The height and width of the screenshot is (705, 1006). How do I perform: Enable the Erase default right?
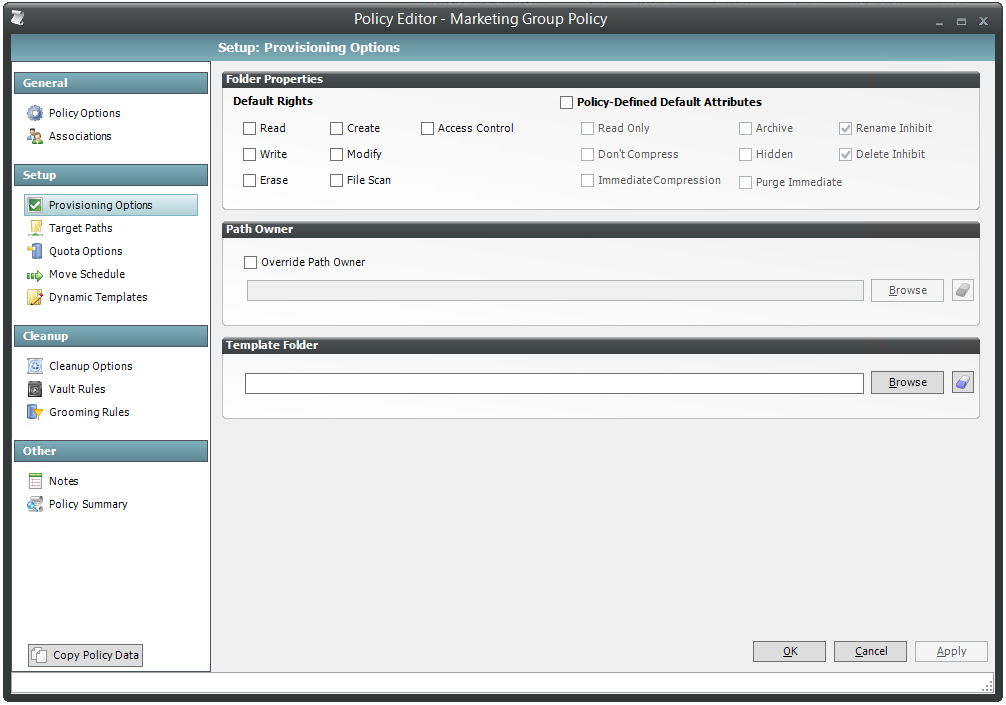[x=250, y=181]
